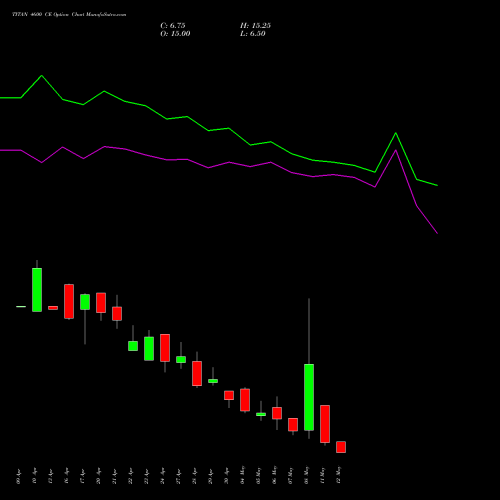Click the 17 Apr date label
The height and width of the screenshot is (500, 500).
[83, 477]
